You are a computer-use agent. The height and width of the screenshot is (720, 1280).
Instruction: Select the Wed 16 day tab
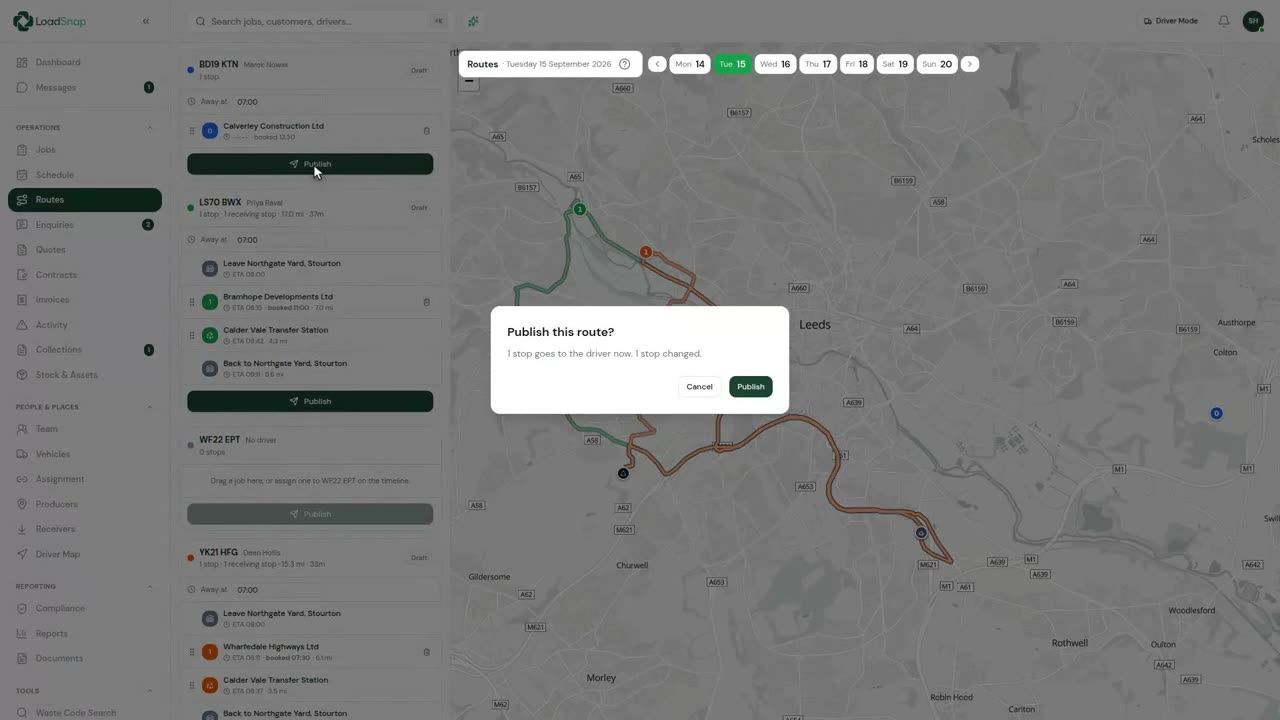[x=775, y=64]
